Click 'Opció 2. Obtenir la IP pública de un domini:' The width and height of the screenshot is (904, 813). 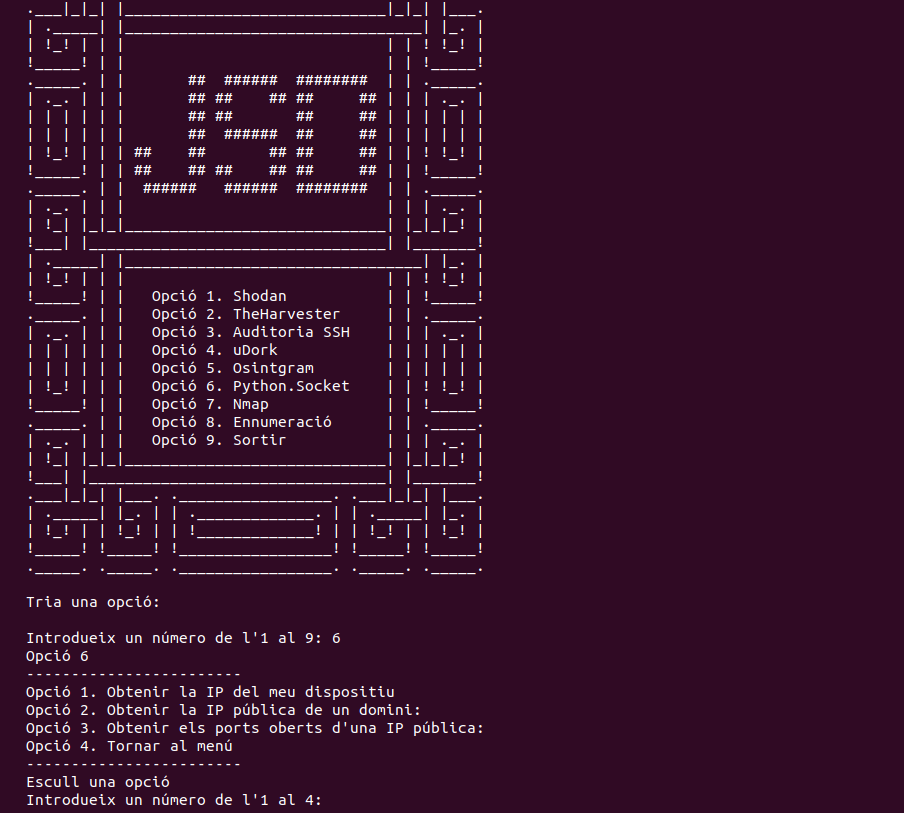(x=224, y=710)
